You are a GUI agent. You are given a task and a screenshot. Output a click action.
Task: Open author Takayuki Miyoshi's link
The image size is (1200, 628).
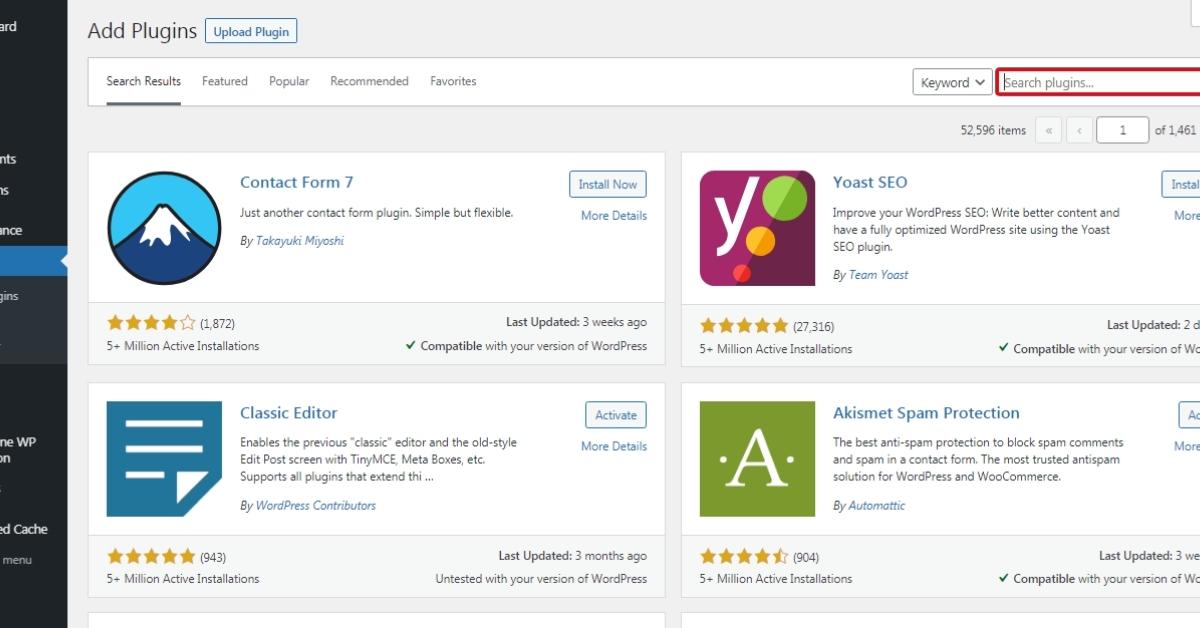300,241
